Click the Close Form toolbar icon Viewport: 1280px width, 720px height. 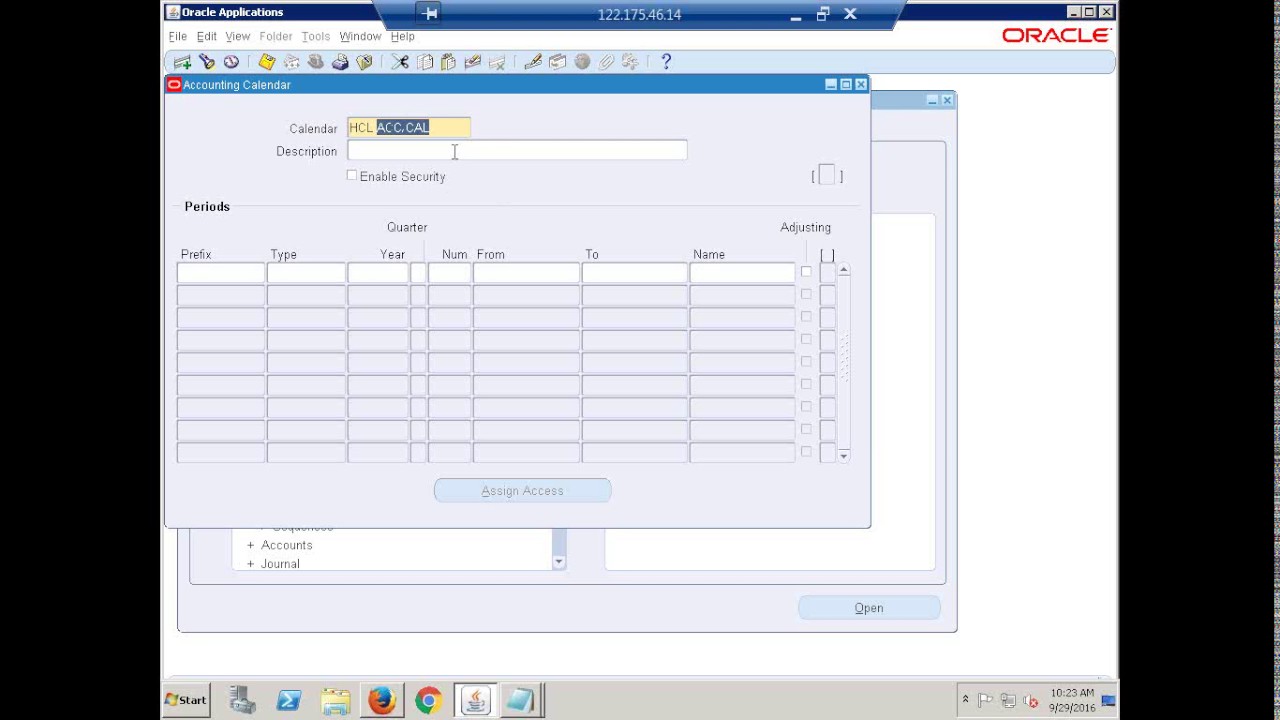tap(364, 62)
